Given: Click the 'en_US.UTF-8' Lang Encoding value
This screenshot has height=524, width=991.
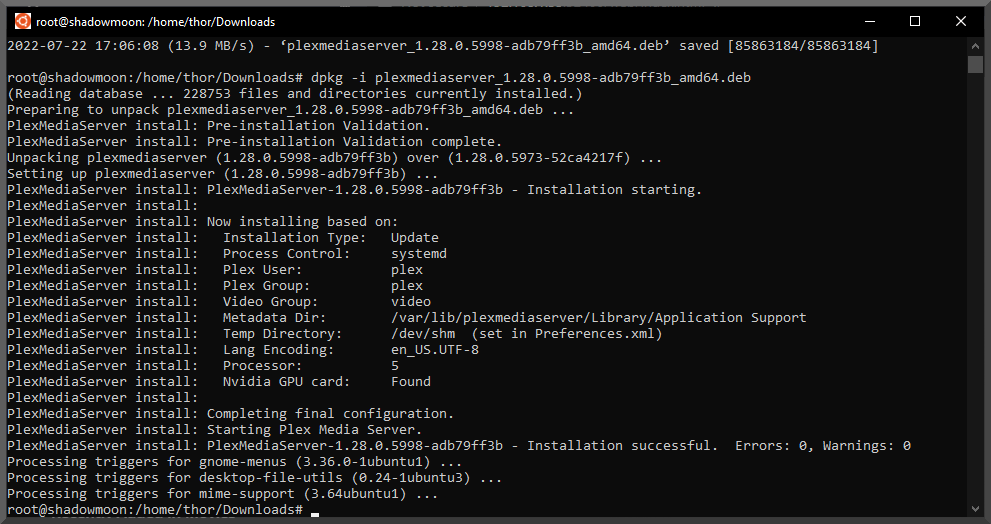Looking at the screenshot, I should click(x=435, y=350).
